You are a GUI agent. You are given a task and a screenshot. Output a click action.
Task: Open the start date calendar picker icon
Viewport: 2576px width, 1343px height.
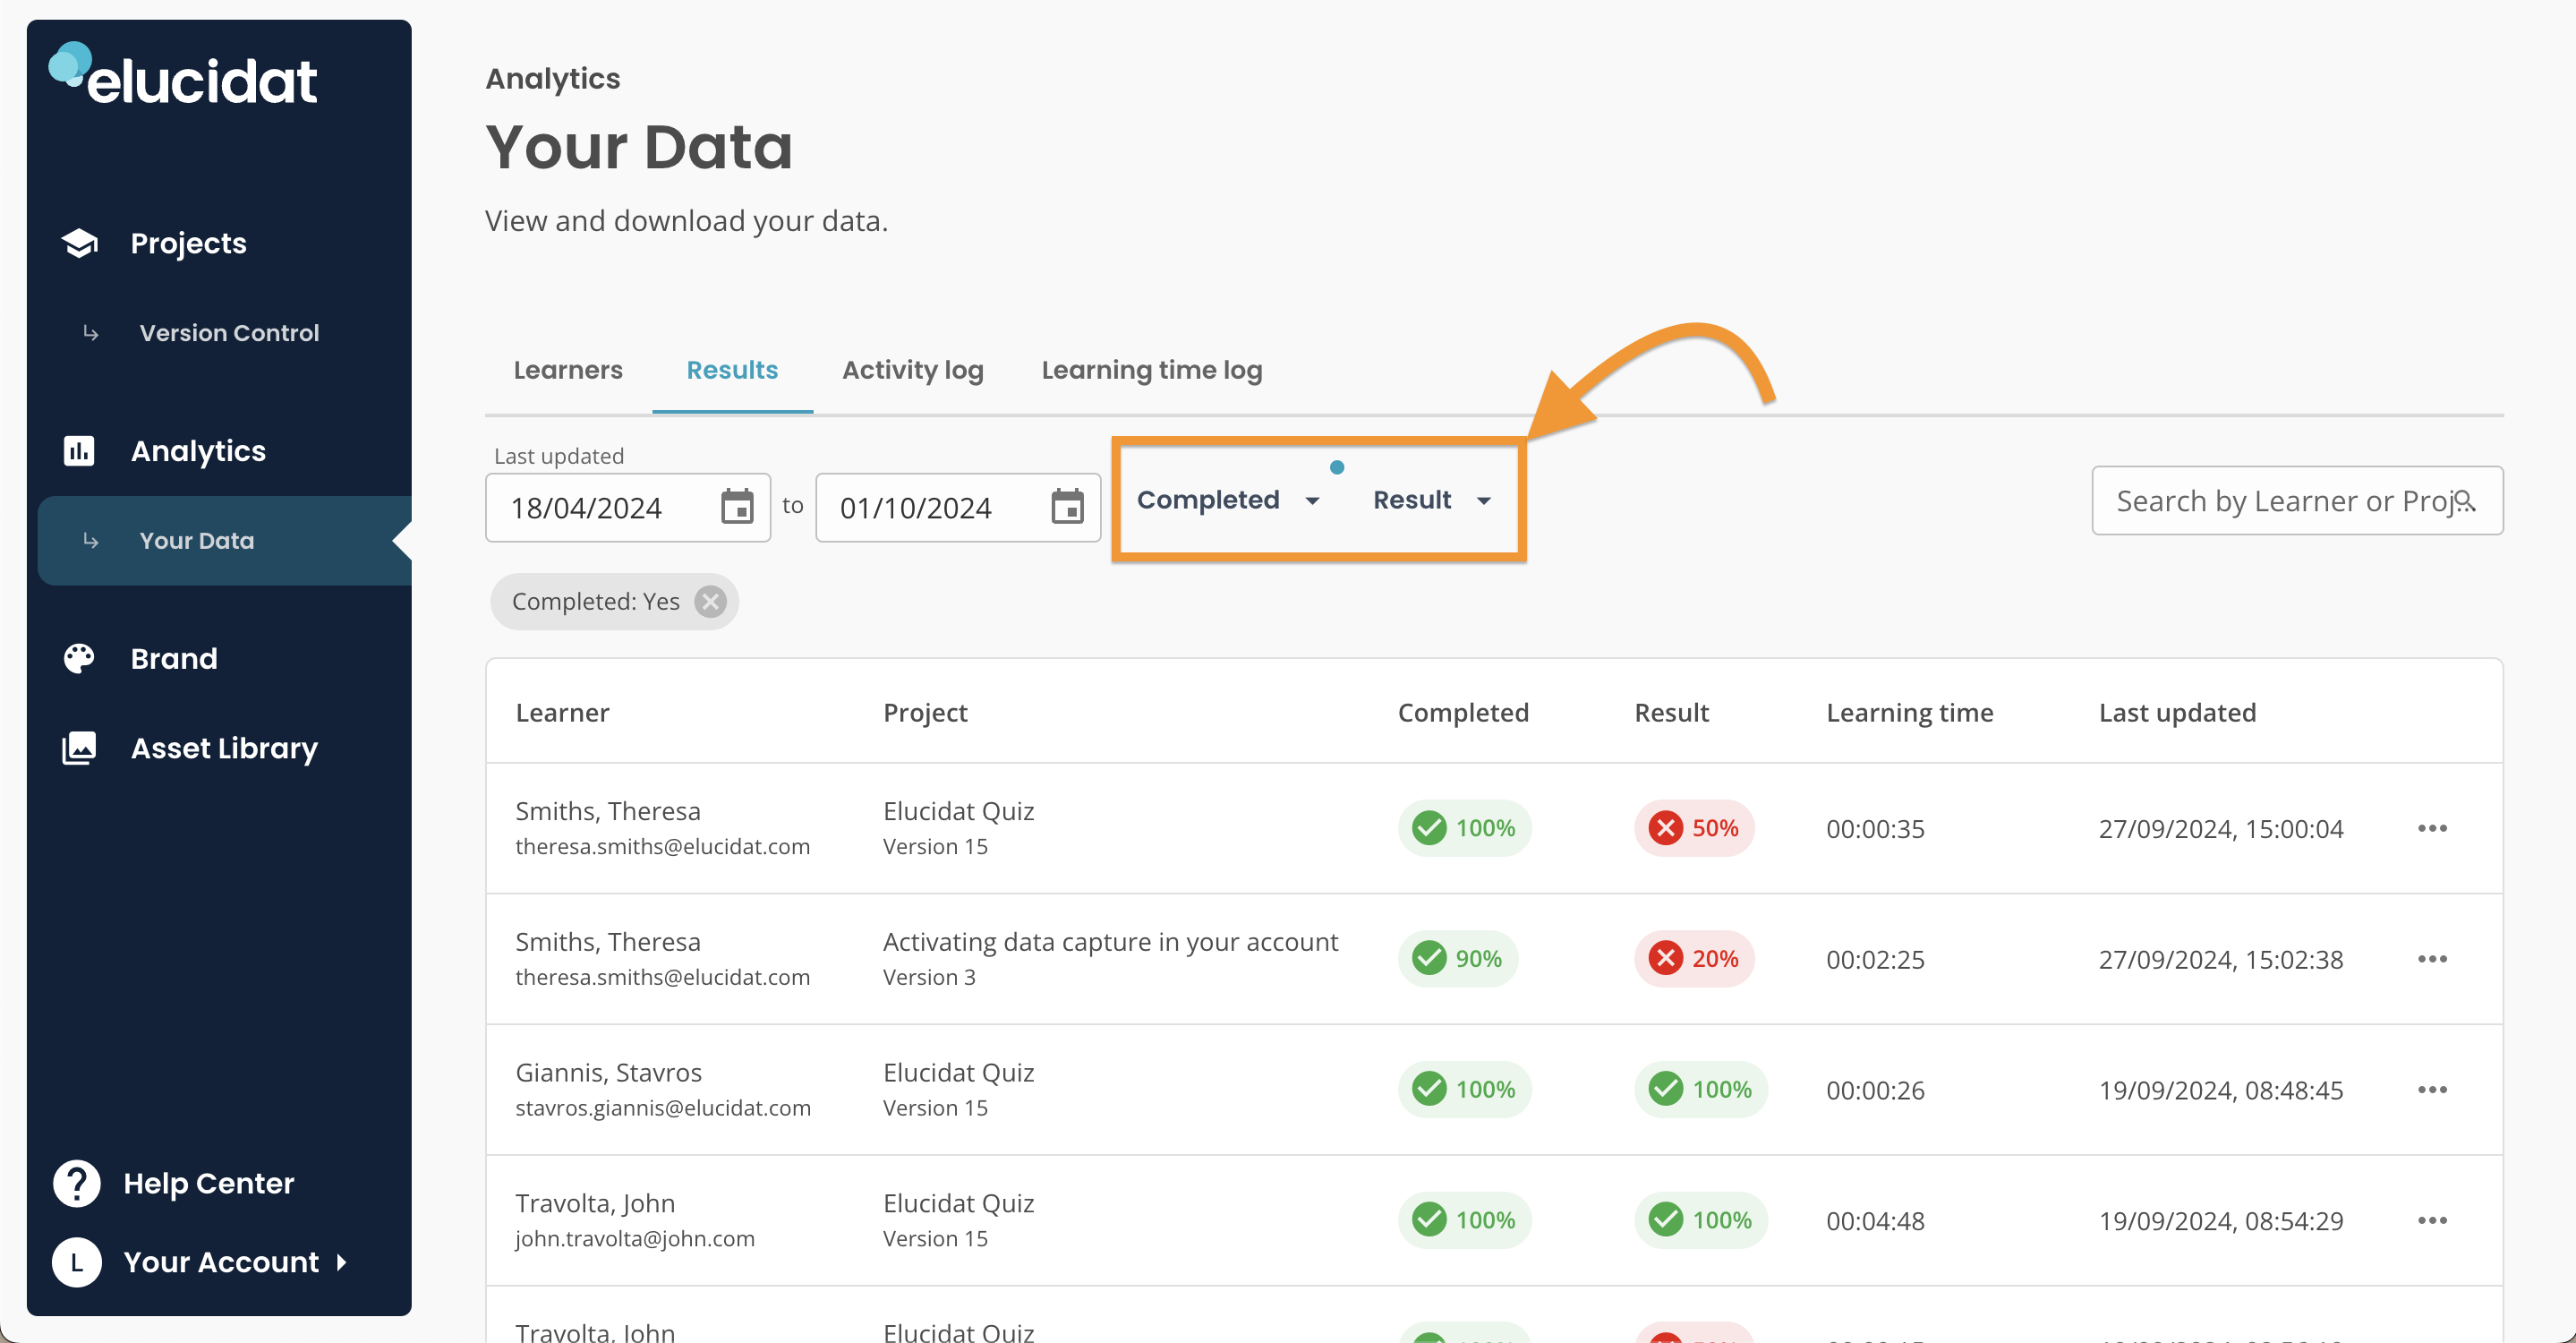pyautogui.click(x=737, y=507)
